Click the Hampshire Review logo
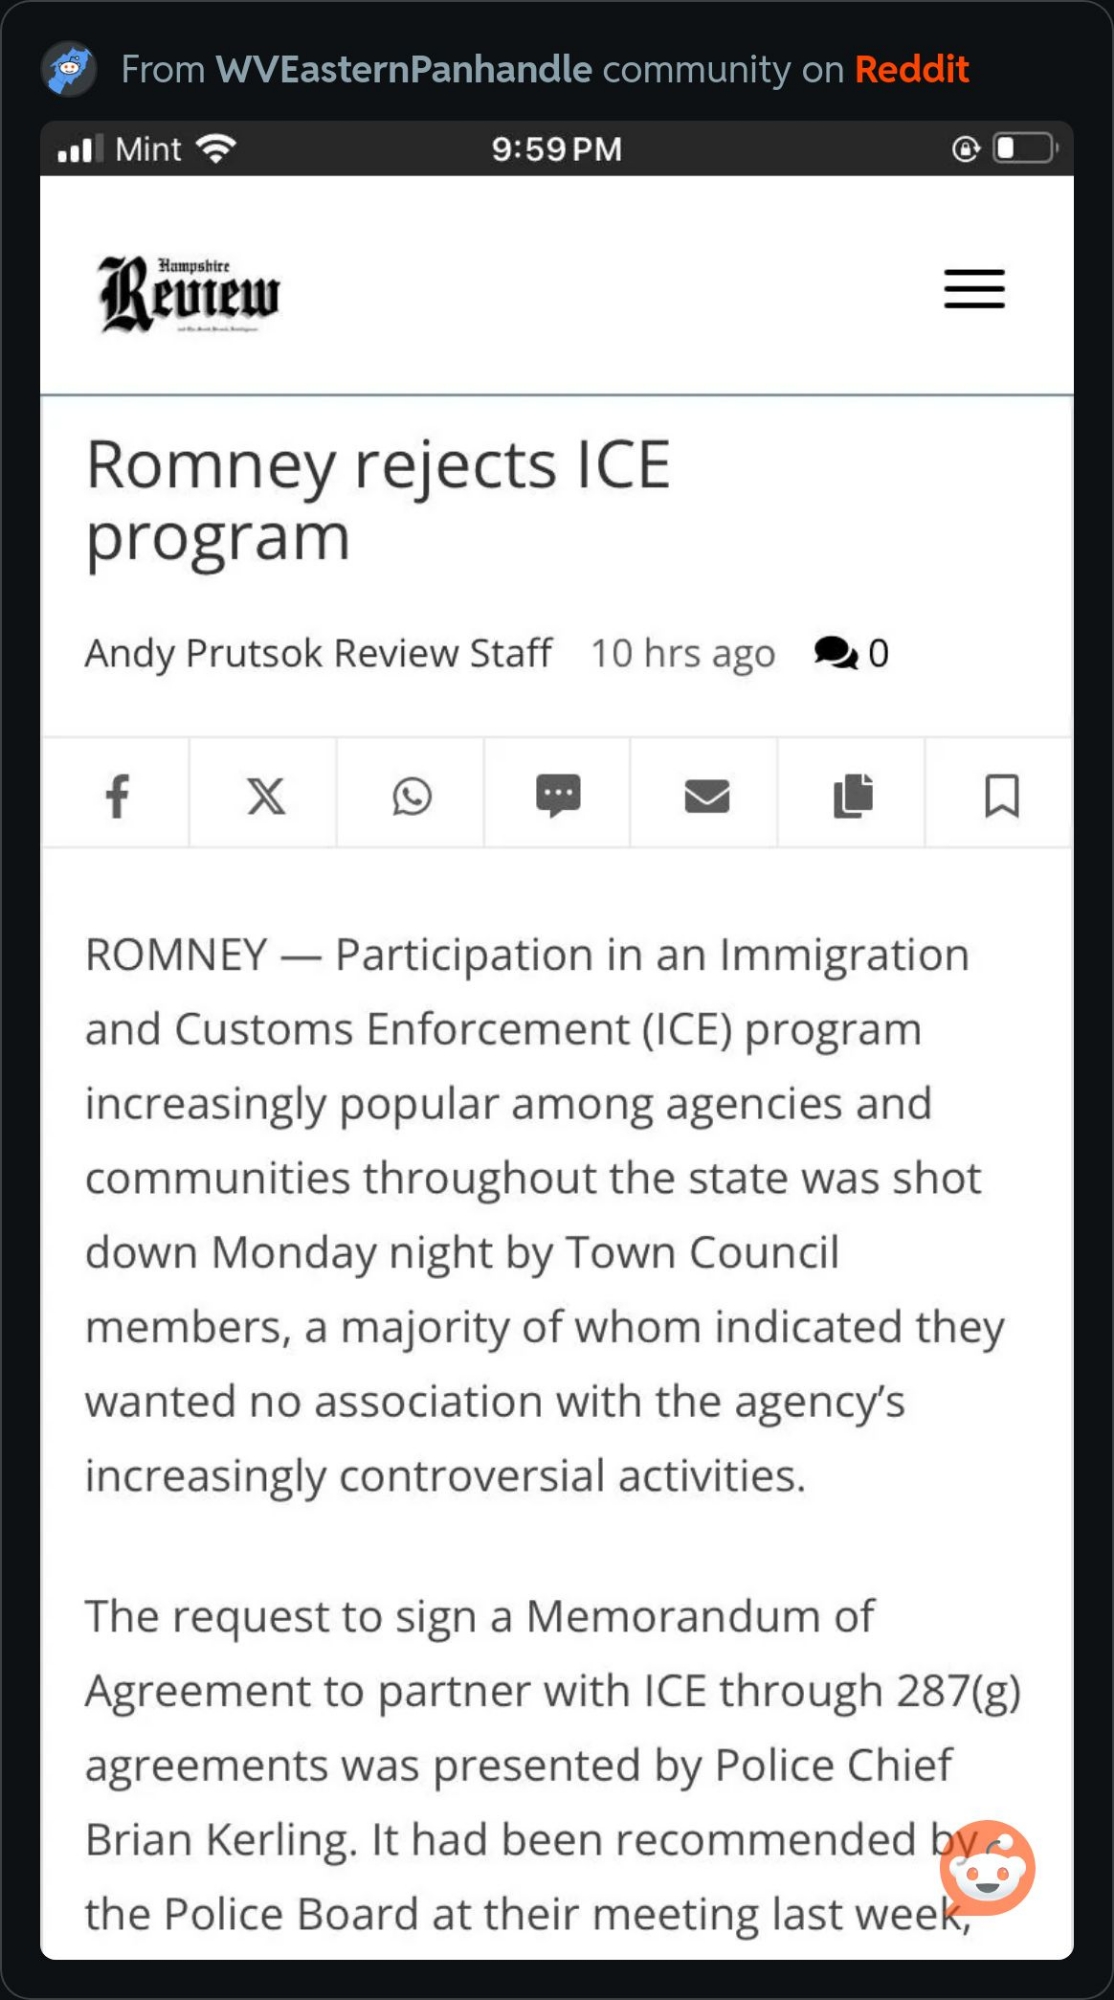1114x2000 pixels. click(x=189, y=293)
